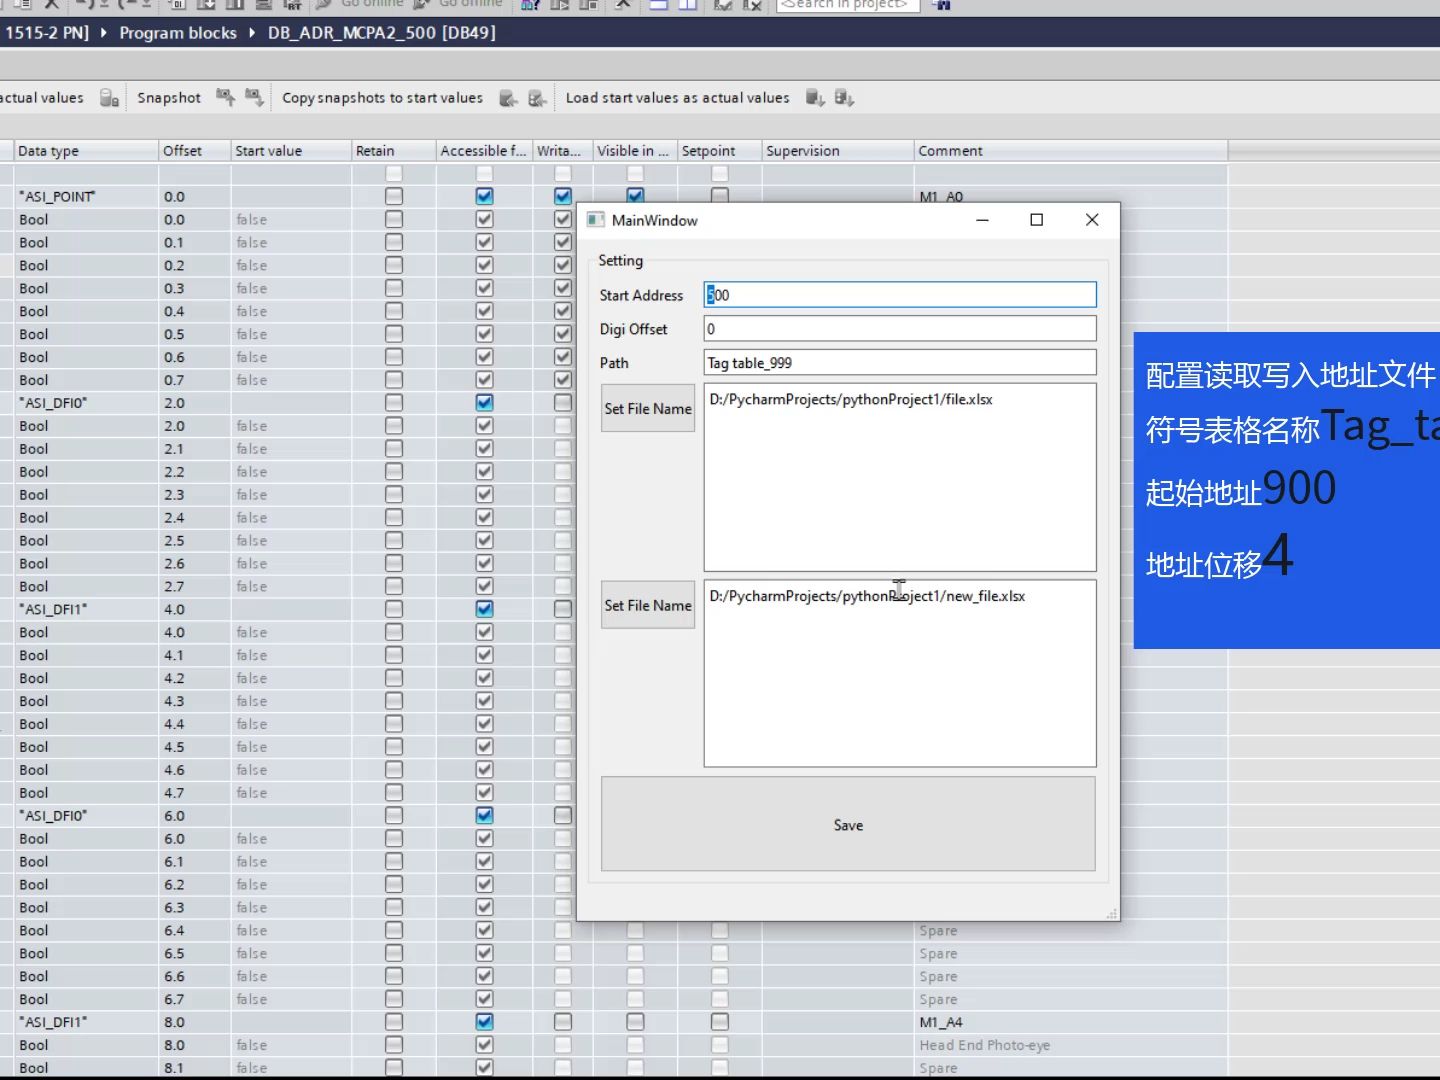Select "ASI_DFI0" cell at offset 6.0
The width and height of the screenshot is (1440, 1080).
(86, 815)
